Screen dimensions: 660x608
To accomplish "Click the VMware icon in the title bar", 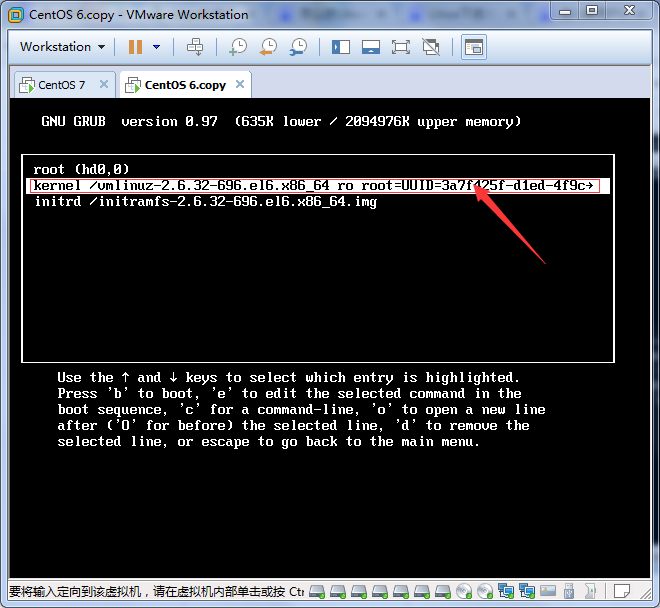I will click(16, 15).
